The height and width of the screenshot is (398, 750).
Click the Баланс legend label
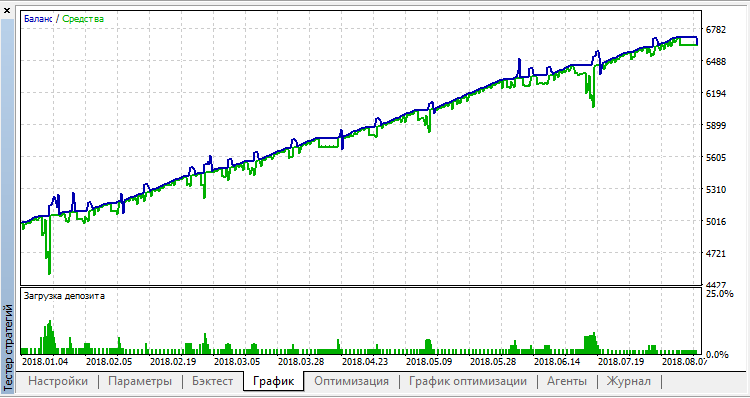click(x=38, y=19)
